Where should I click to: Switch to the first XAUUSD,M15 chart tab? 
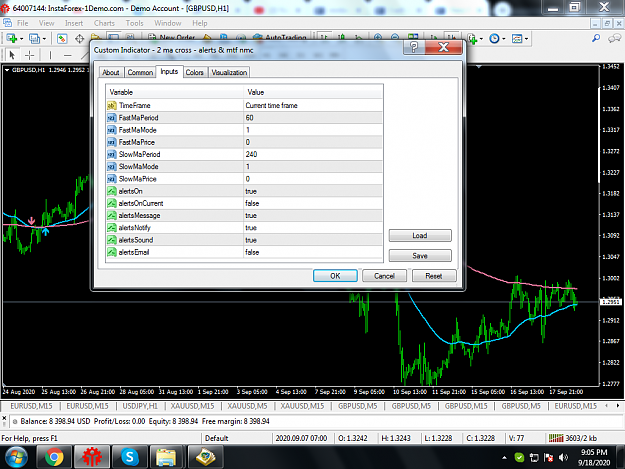tap(193, 406)
